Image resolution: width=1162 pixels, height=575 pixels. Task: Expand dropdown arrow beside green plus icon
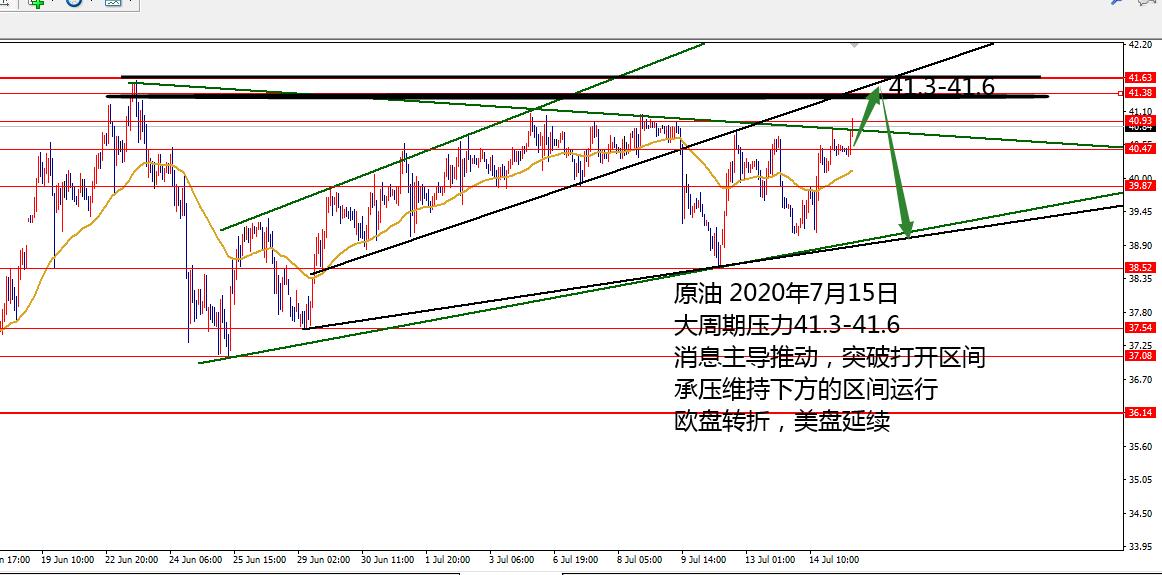(x=53, y=4)
